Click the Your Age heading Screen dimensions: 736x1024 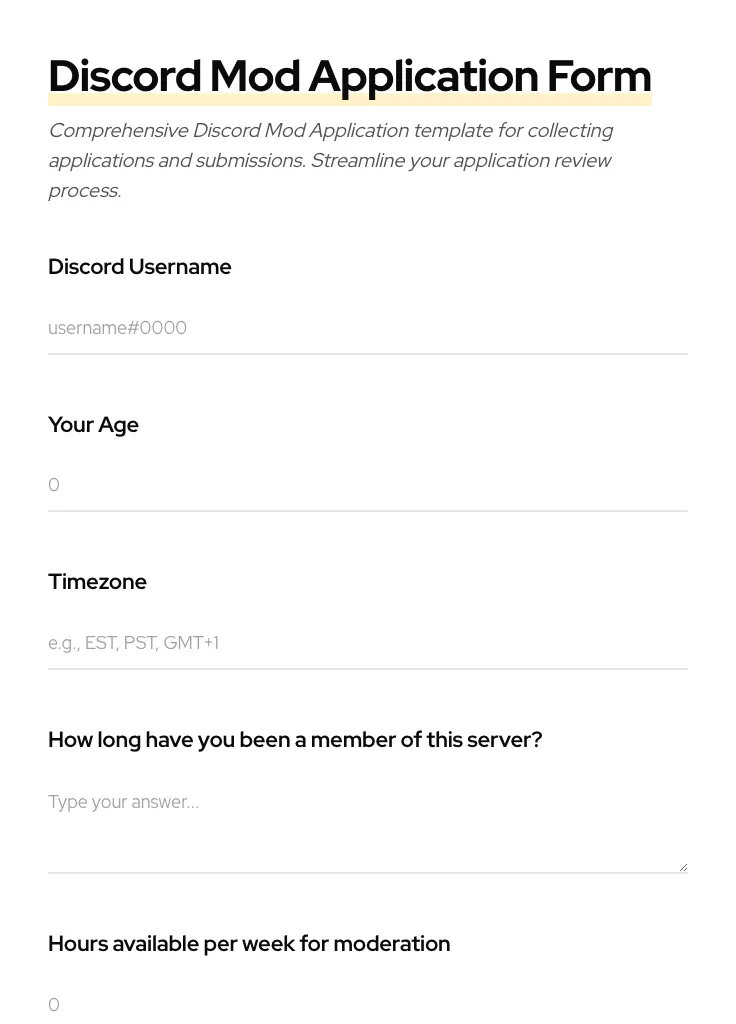pos(93,425)
